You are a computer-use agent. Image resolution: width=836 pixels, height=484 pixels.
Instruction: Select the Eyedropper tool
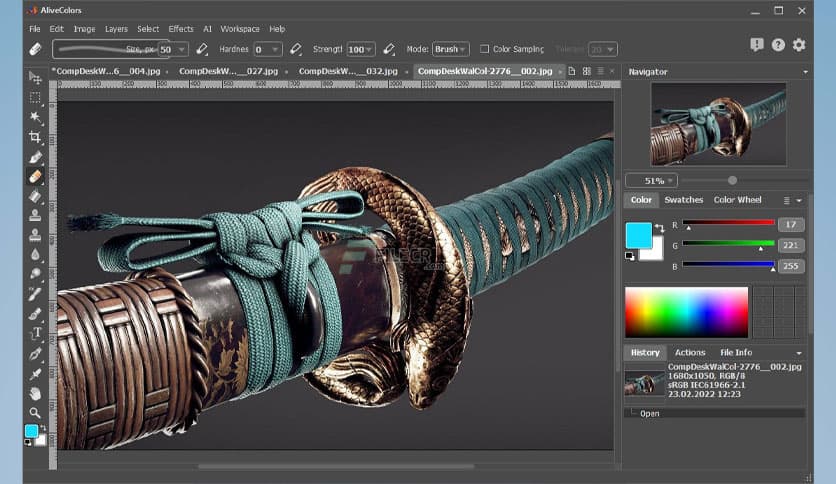(35, 373)
